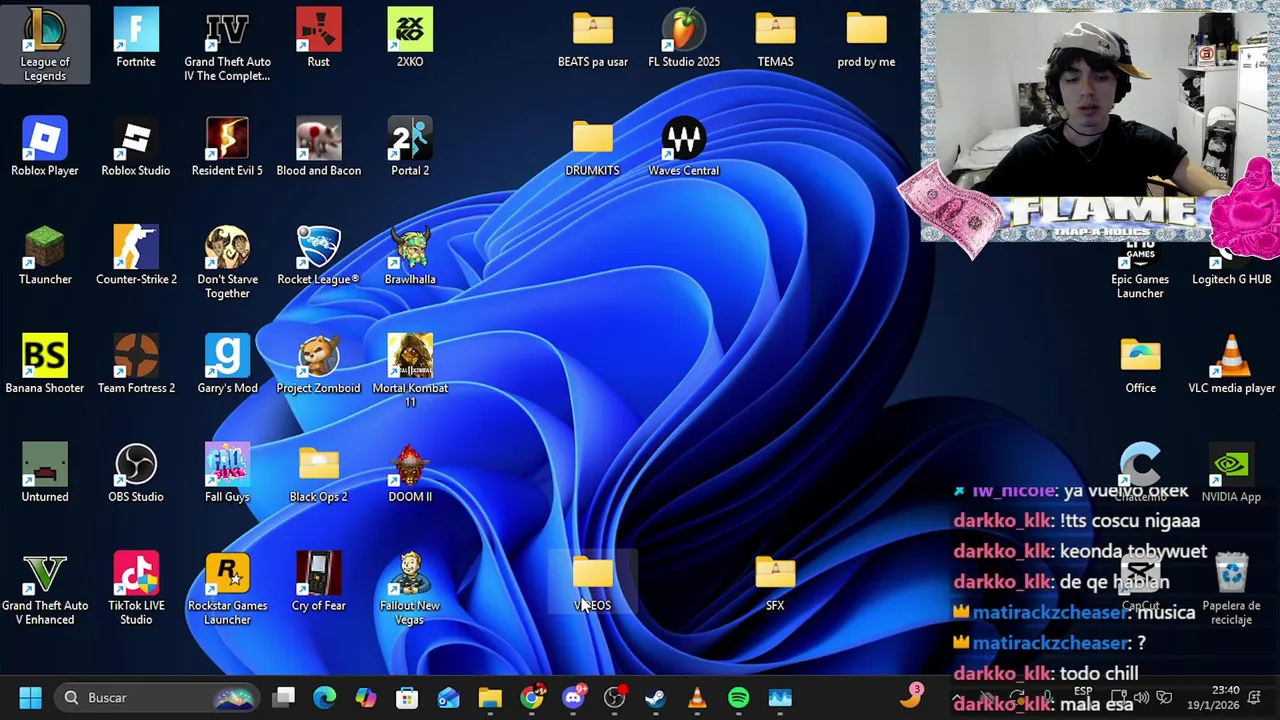
Task: Select the Rockstar Games Launcher icon
Action: click(x=227, y=588)
